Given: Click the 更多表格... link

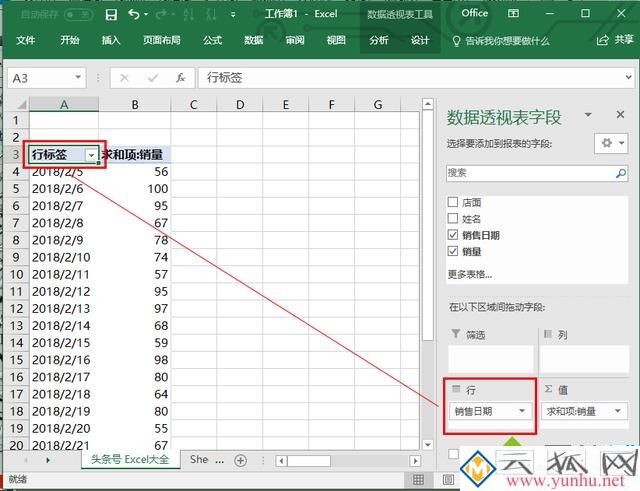Looking at the screenshot, I should [x=469, y=274].
